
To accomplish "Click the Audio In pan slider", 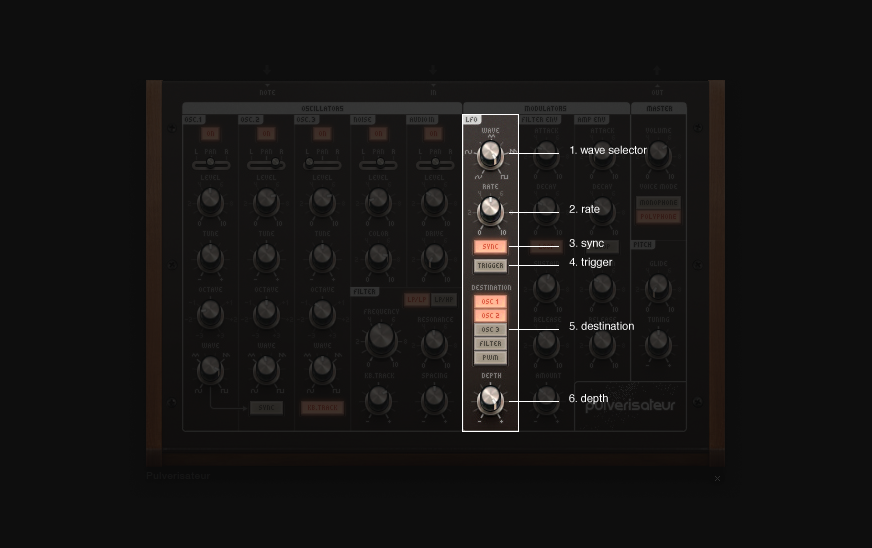I will pyautogui.click(x=434, y=164).
